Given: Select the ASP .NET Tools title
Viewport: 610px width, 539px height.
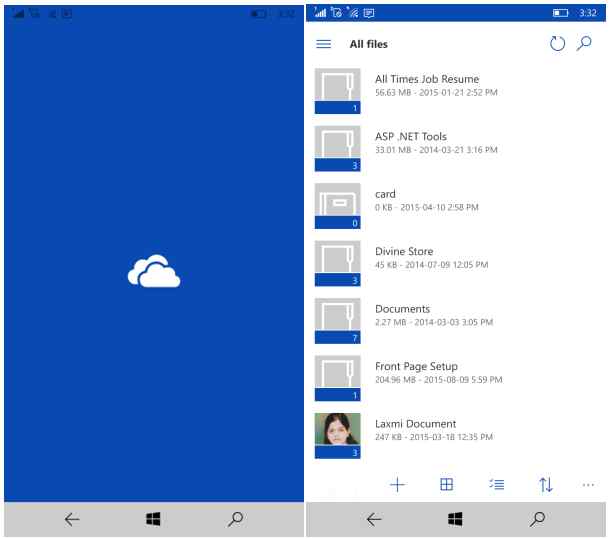Looking at the screenshot, I should pos(411,137).
